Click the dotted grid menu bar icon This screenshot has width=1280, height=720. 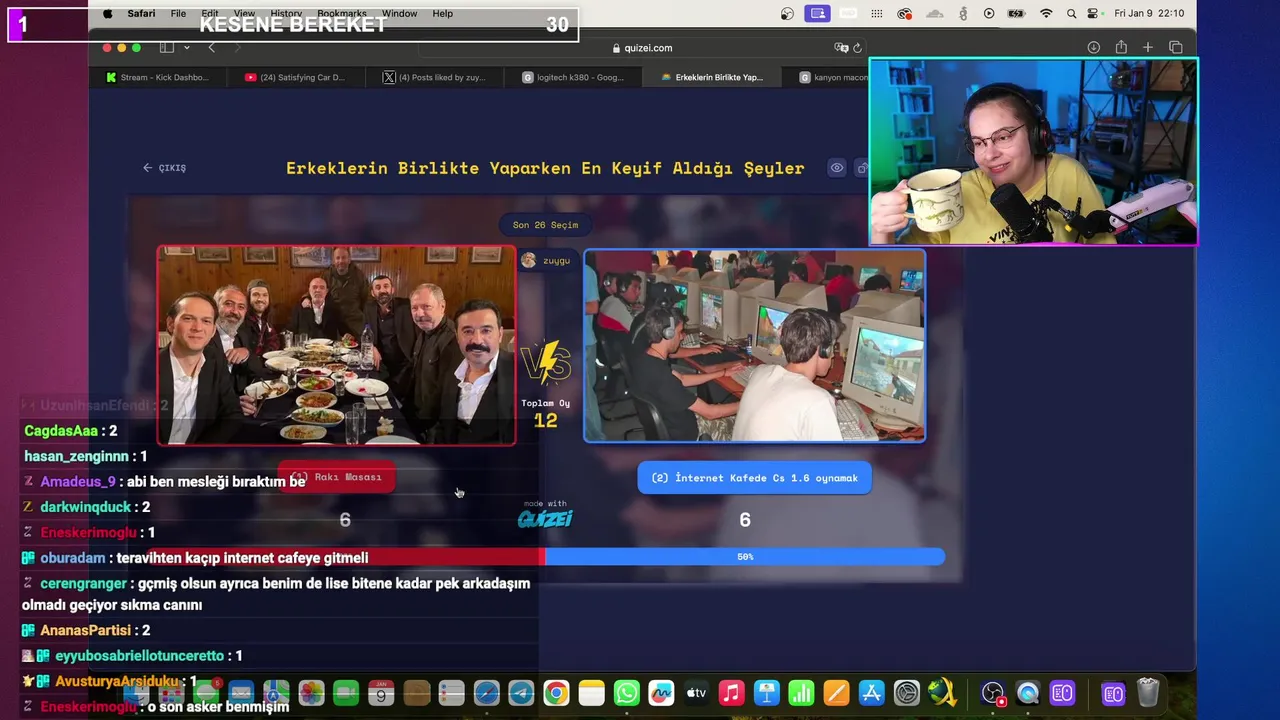[877, 14]
